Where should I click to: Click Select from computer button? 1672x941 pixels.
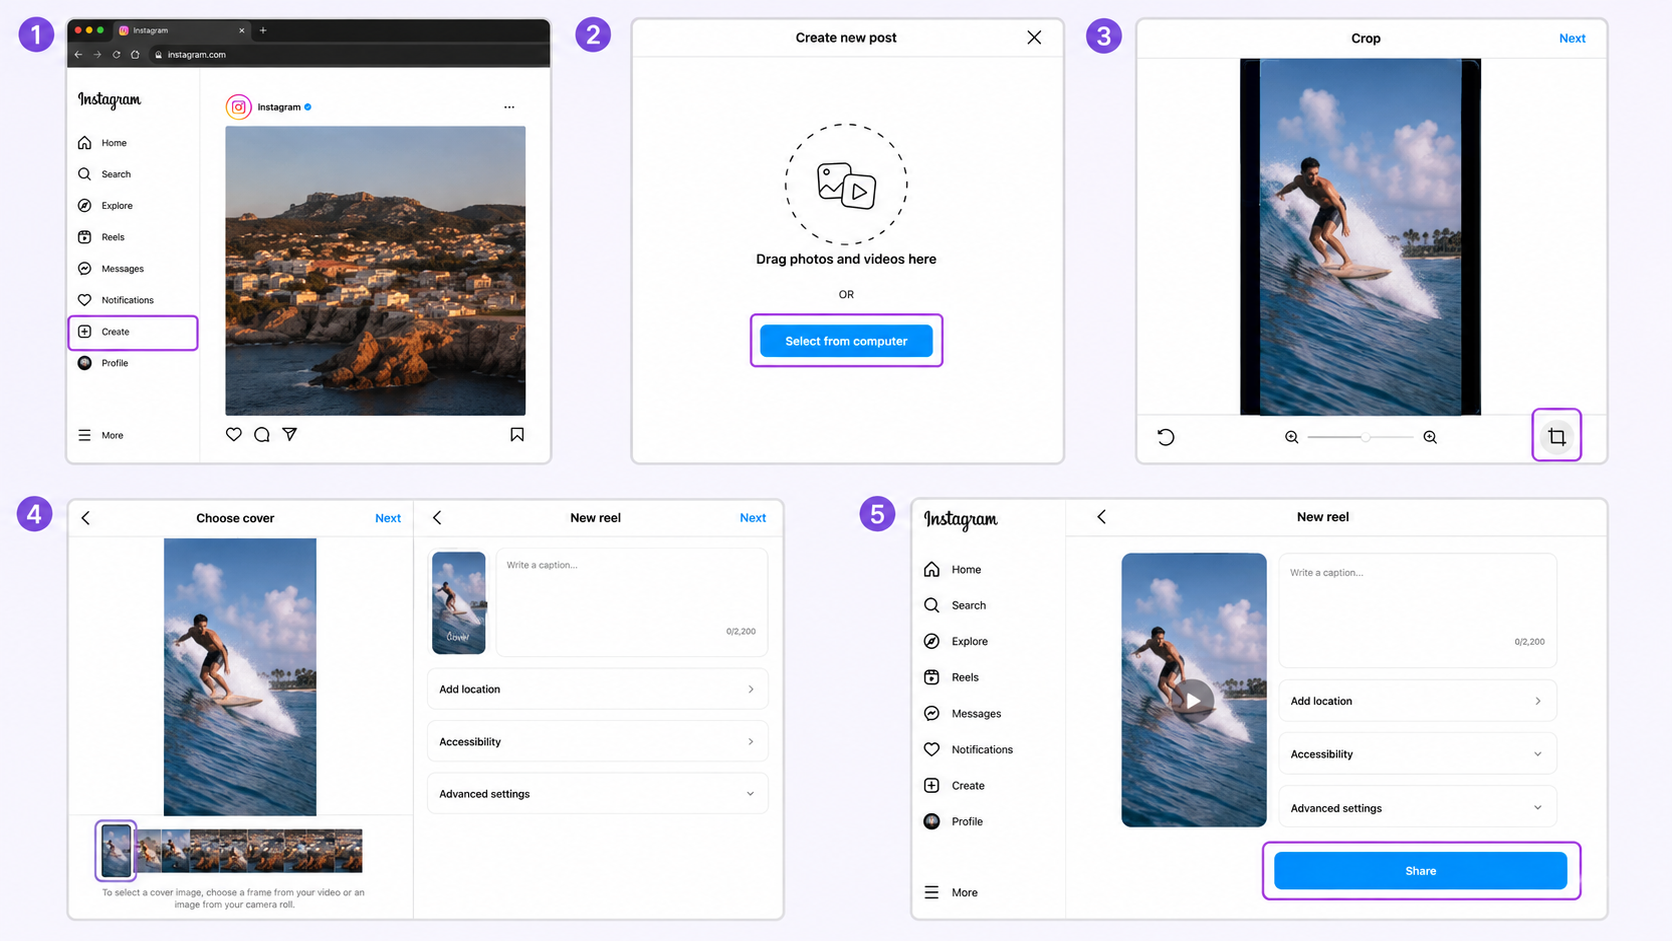pyautogui.click(x=846, y=341)
